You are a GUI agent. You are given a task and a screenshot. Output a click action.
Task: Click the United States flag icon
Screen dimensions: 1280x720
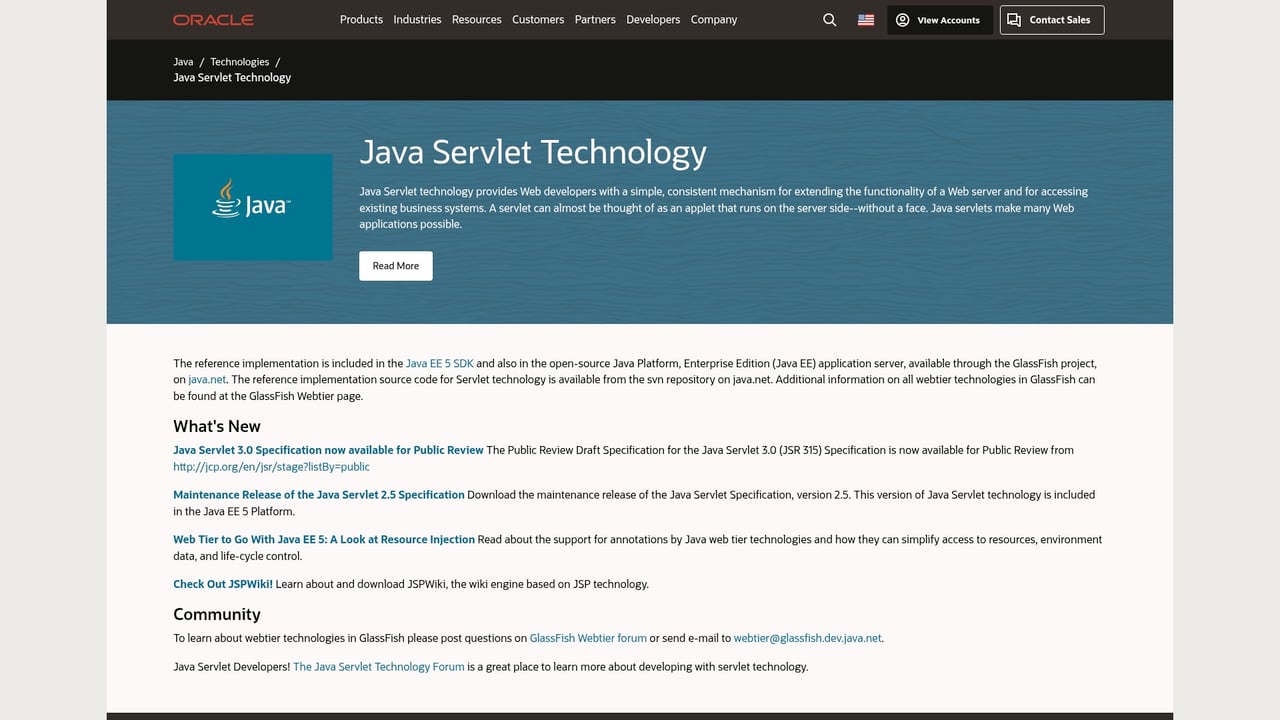tap(865, 19)
